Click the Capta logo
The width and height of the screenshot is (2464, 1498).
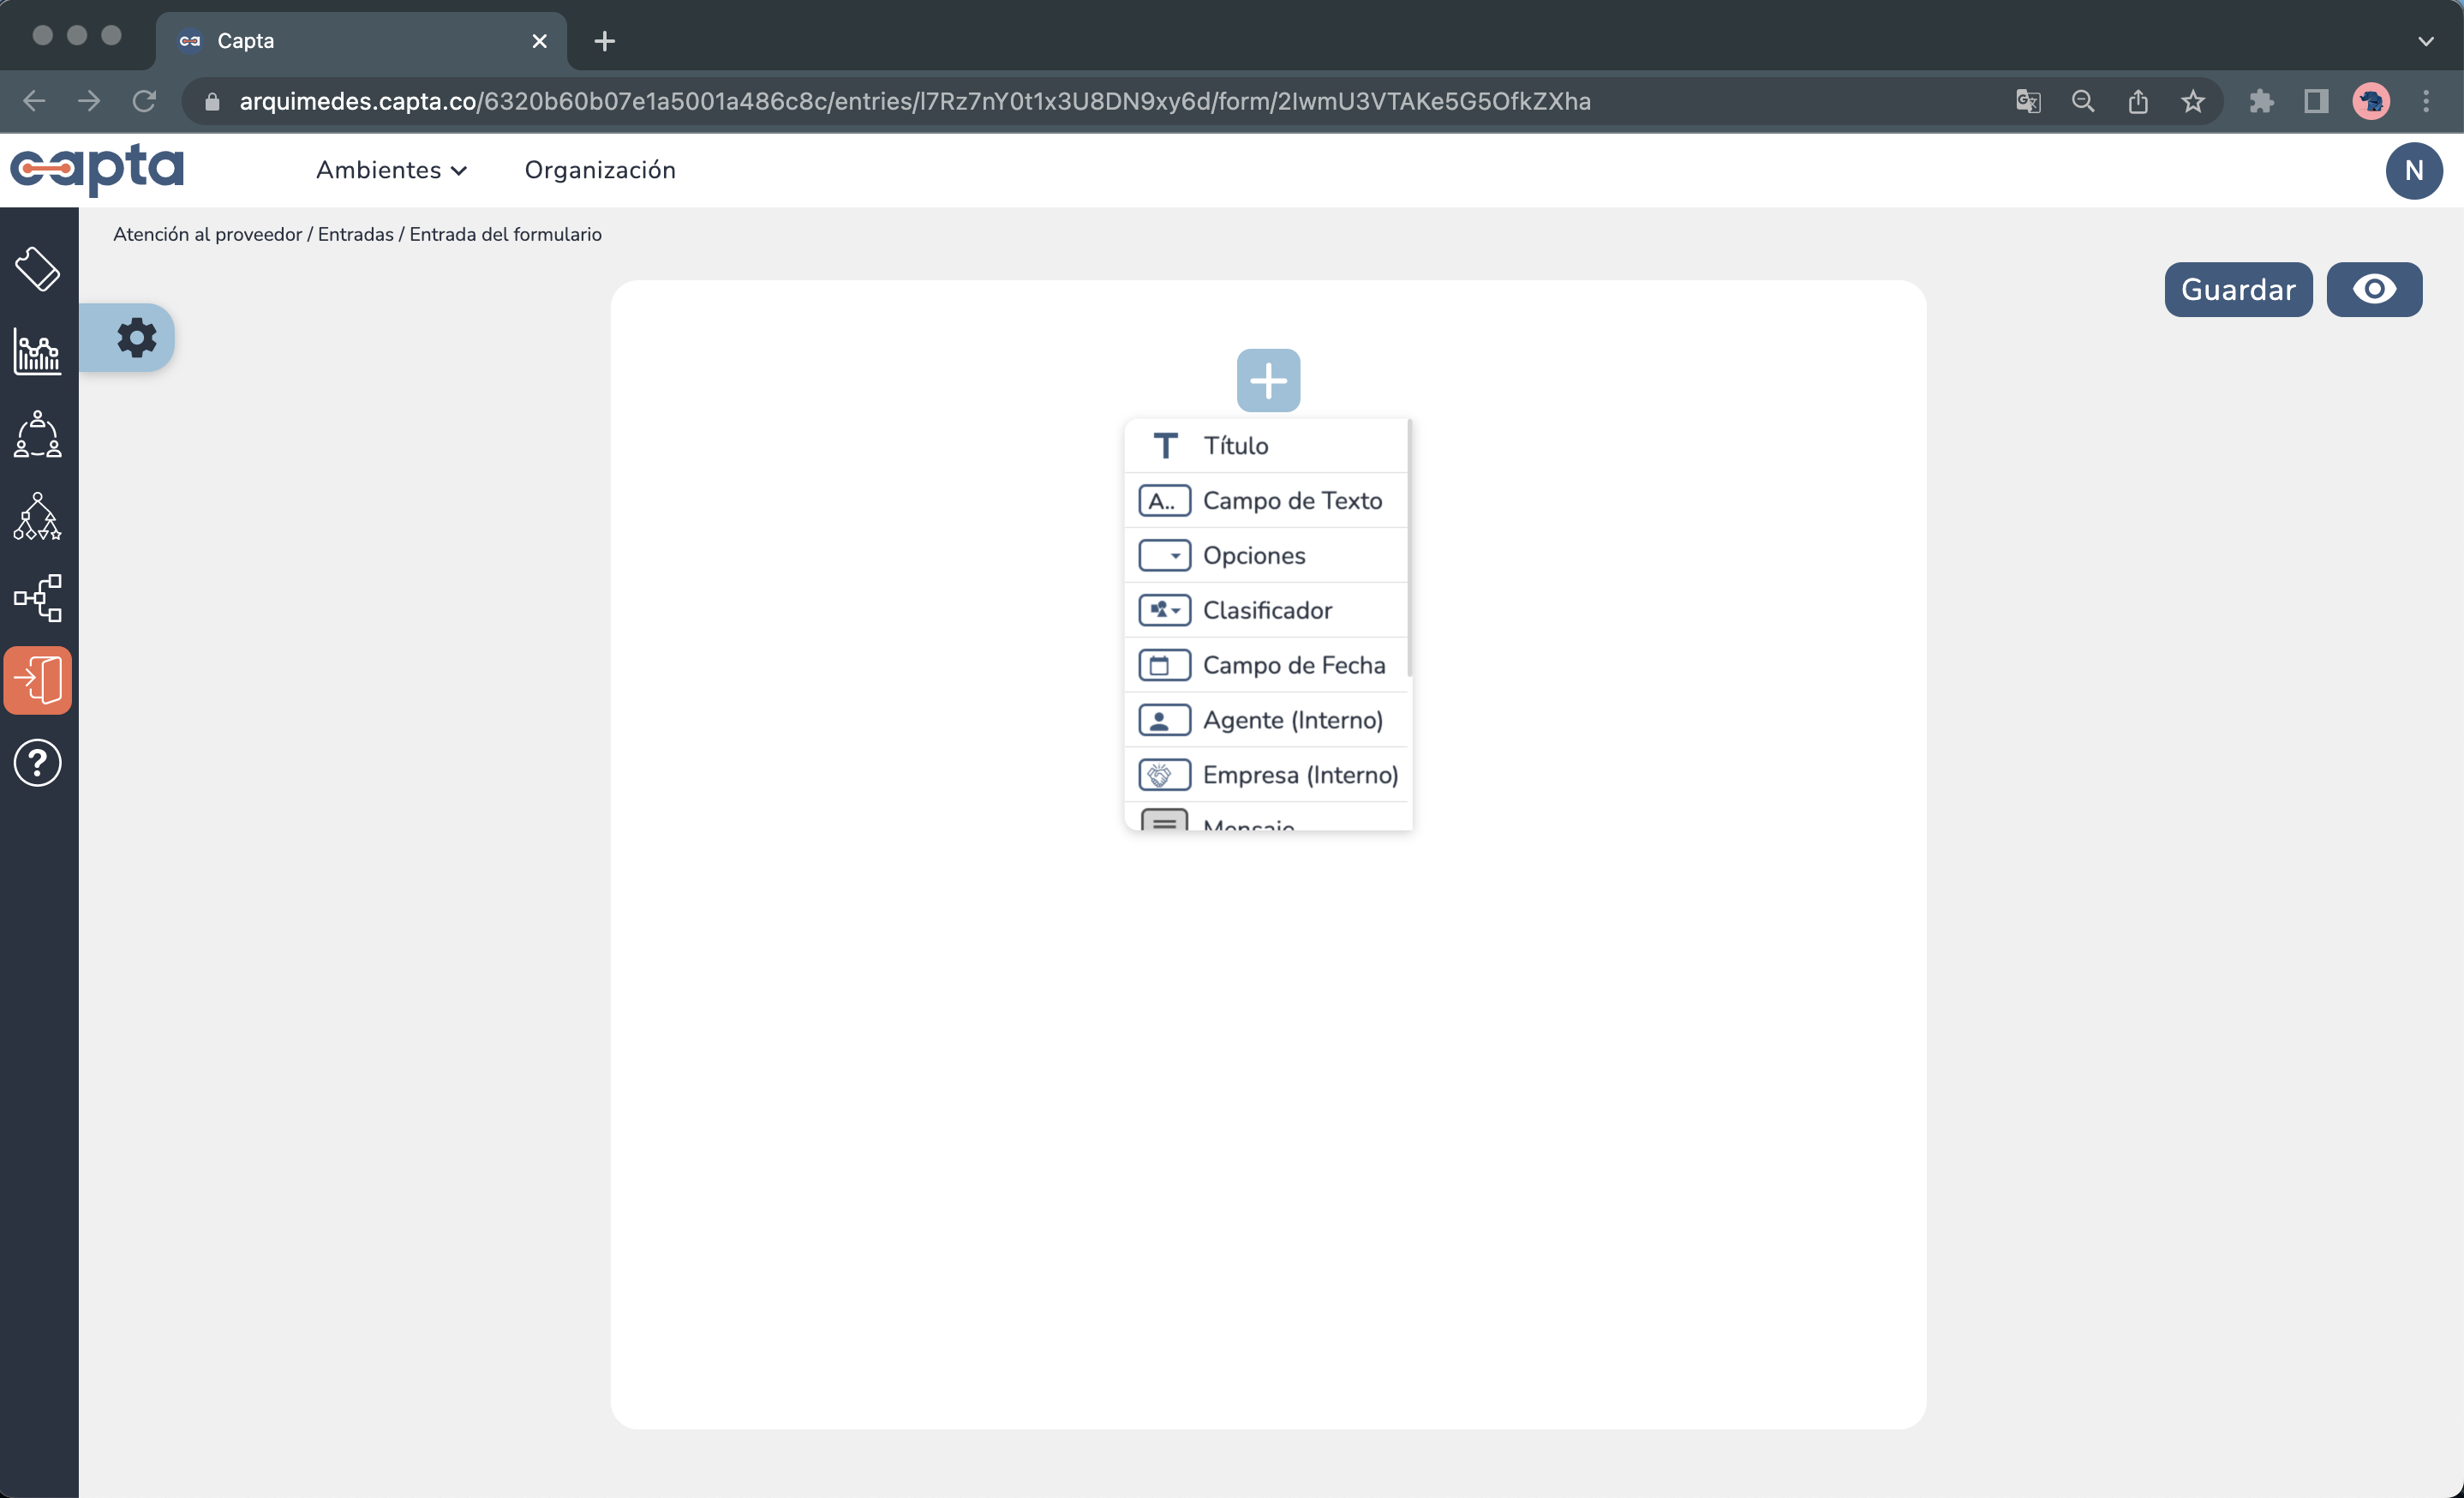(x=97, y=170)
